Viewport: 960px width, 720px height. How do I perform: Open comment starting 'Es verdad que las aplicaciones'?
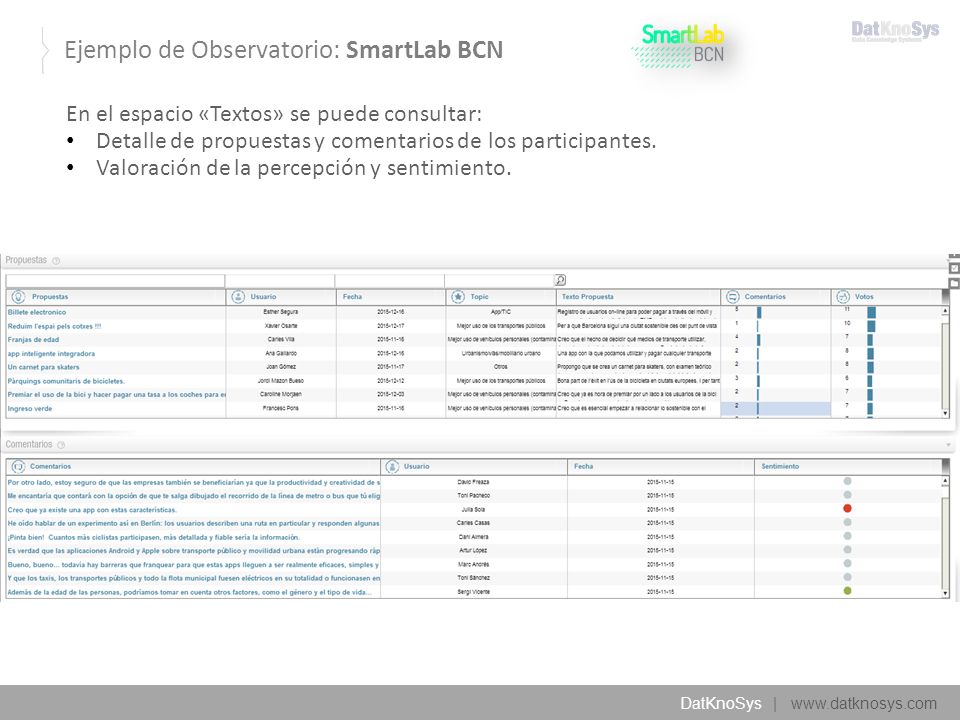pos(193,551)
